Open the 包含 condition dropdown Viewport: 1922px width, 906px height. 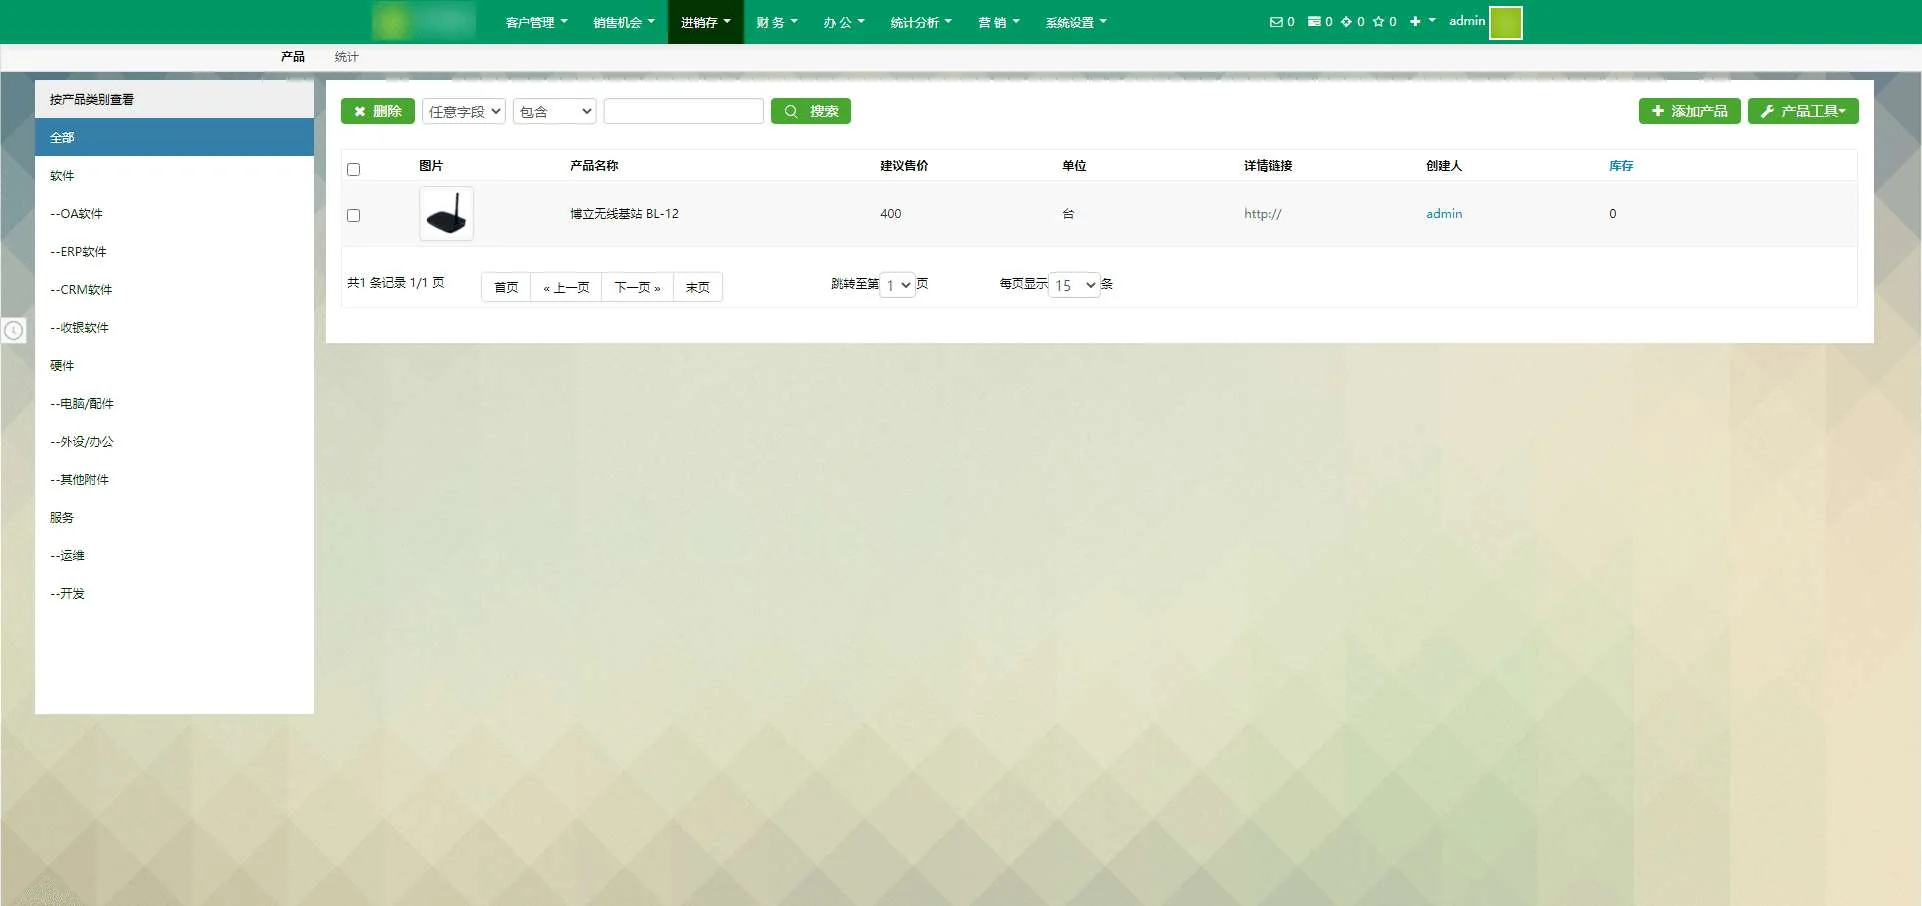click(x=555, y=111)
